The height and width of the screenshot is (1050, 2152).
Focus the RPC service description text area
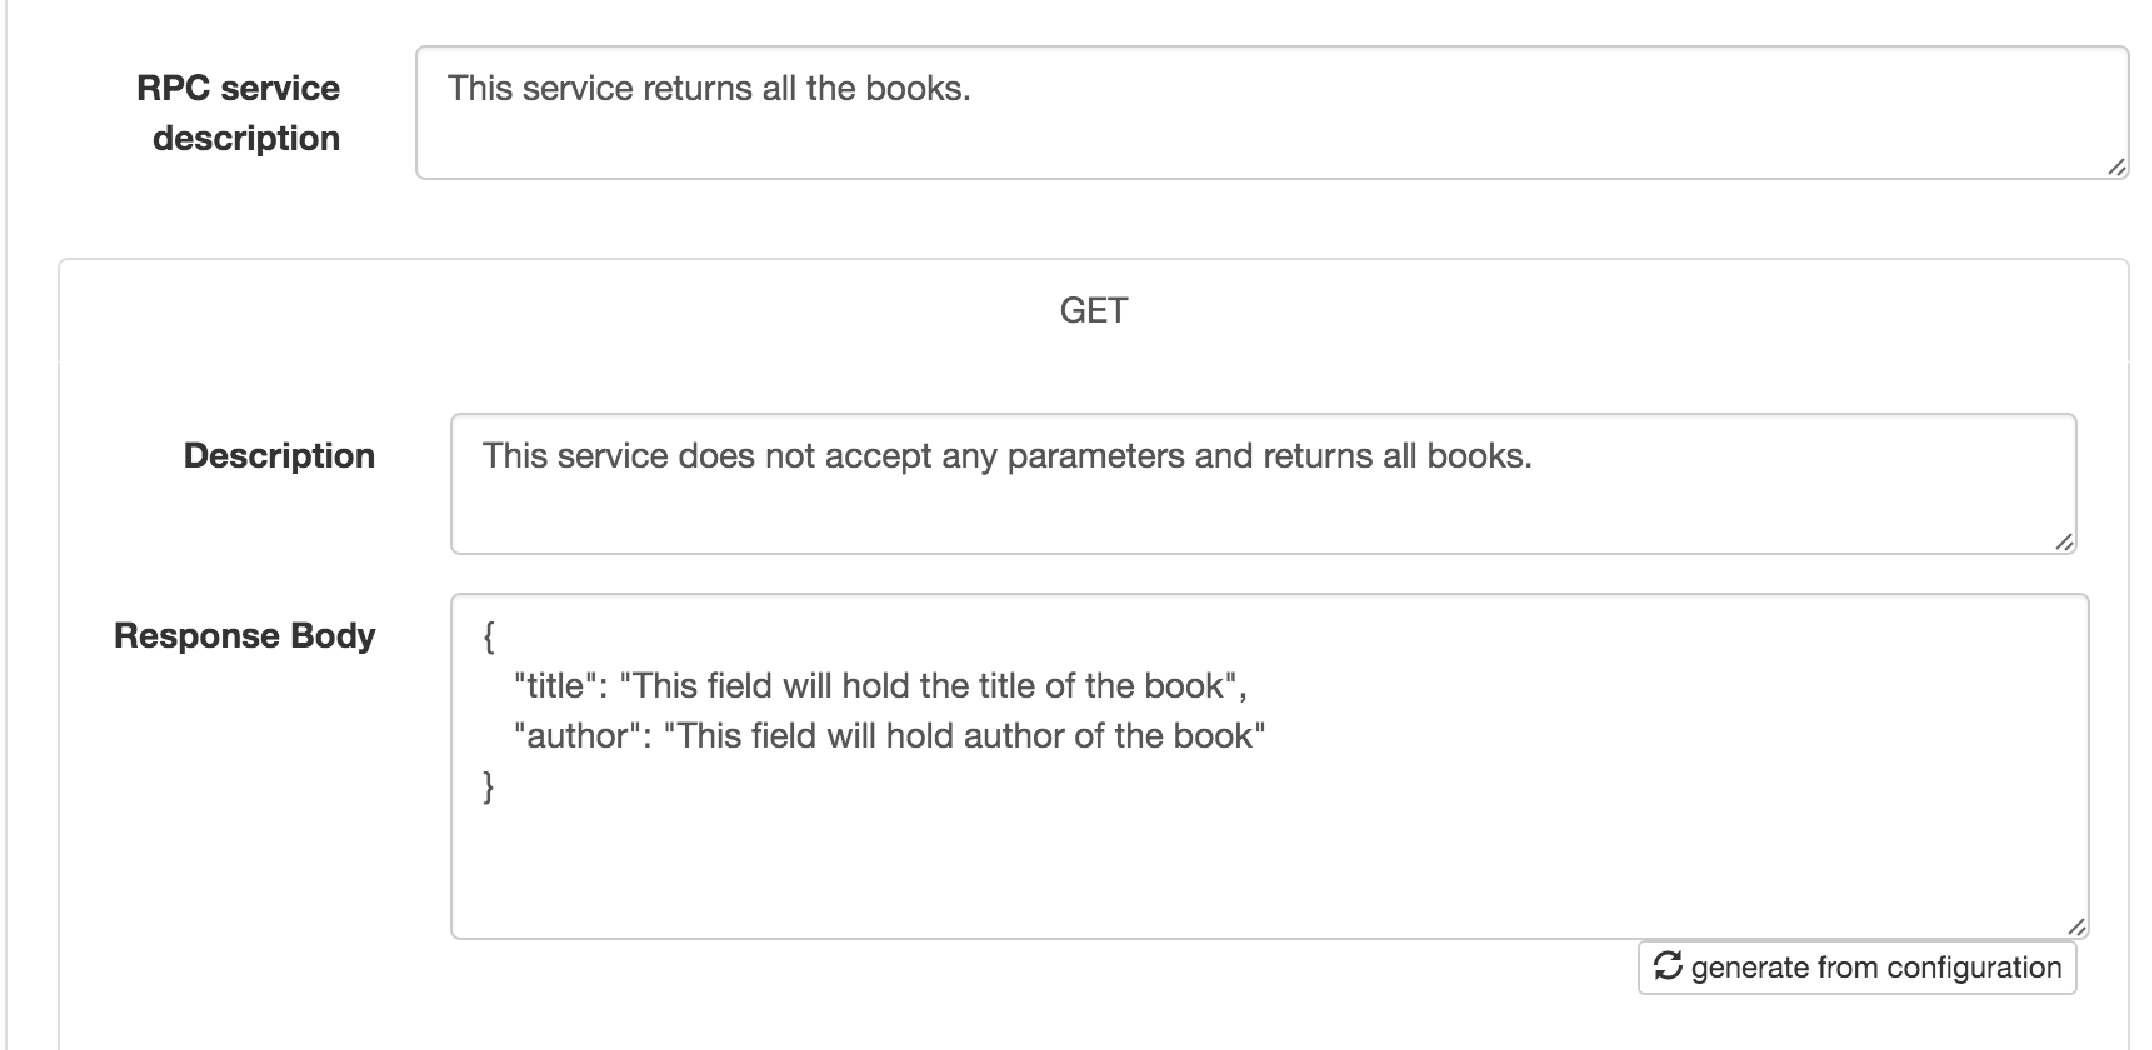pyautogui.click(x=1272, y=112)
